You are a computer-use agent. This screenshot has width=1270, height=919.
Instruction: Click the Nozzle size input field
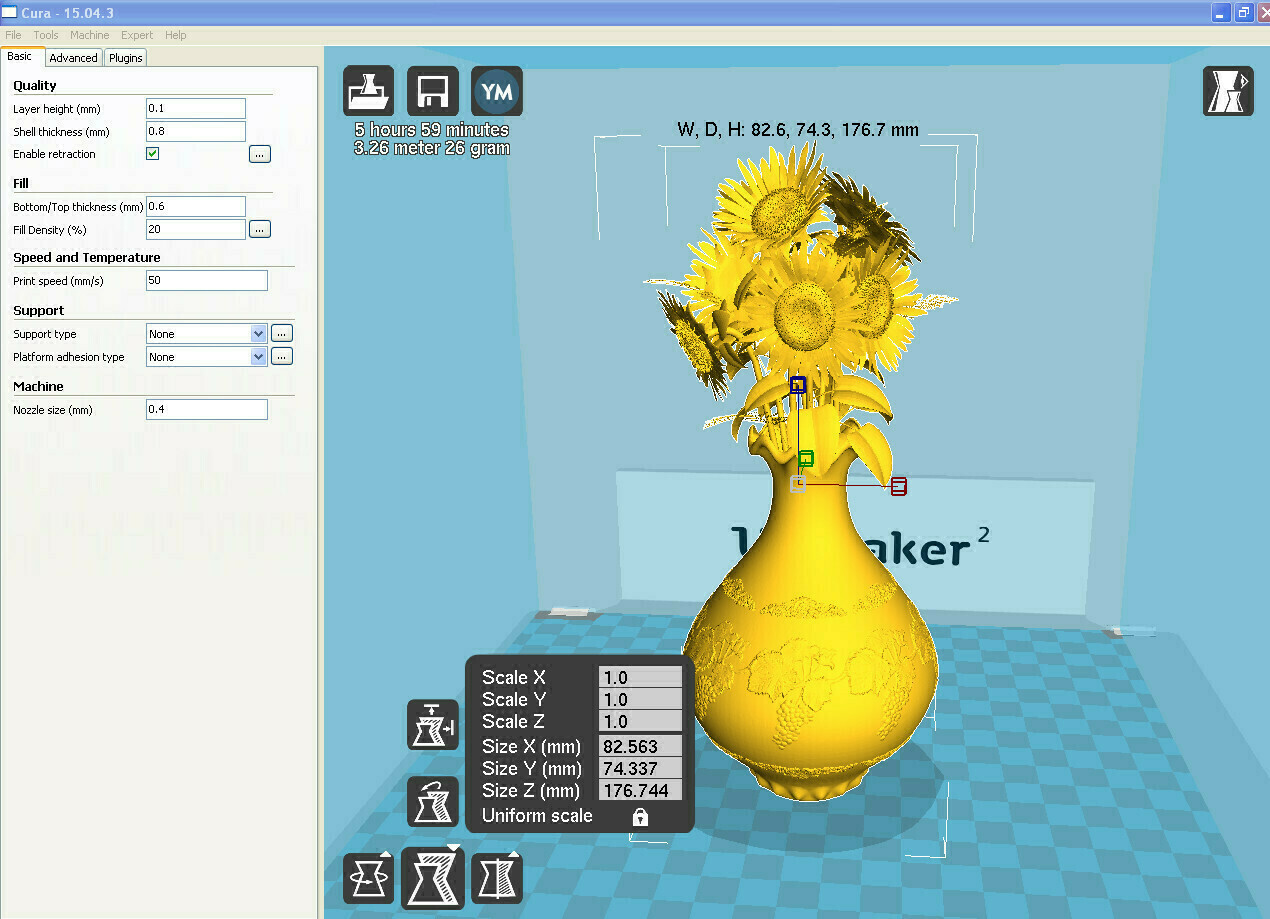(x=207, y=409)
